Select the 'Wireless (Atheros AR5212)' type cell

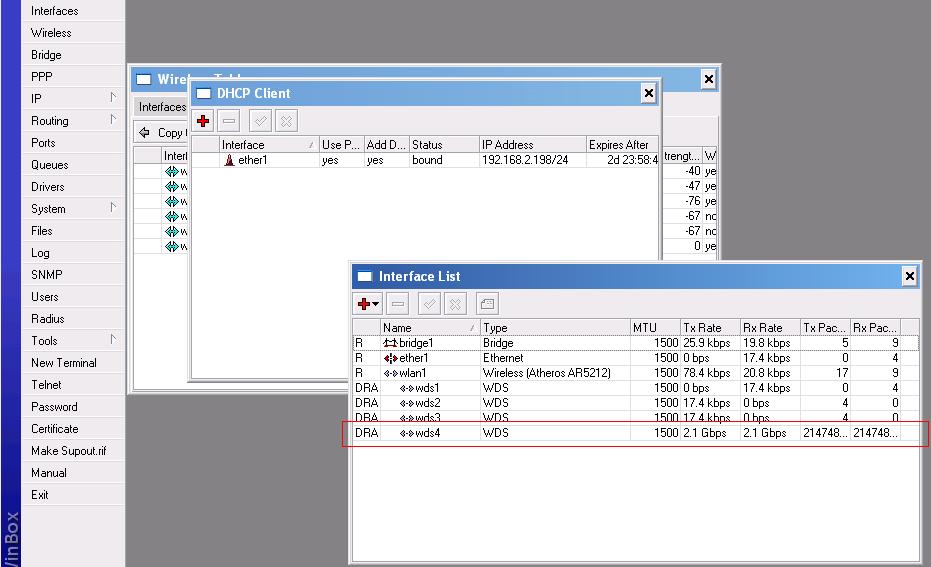pos(555,373)
